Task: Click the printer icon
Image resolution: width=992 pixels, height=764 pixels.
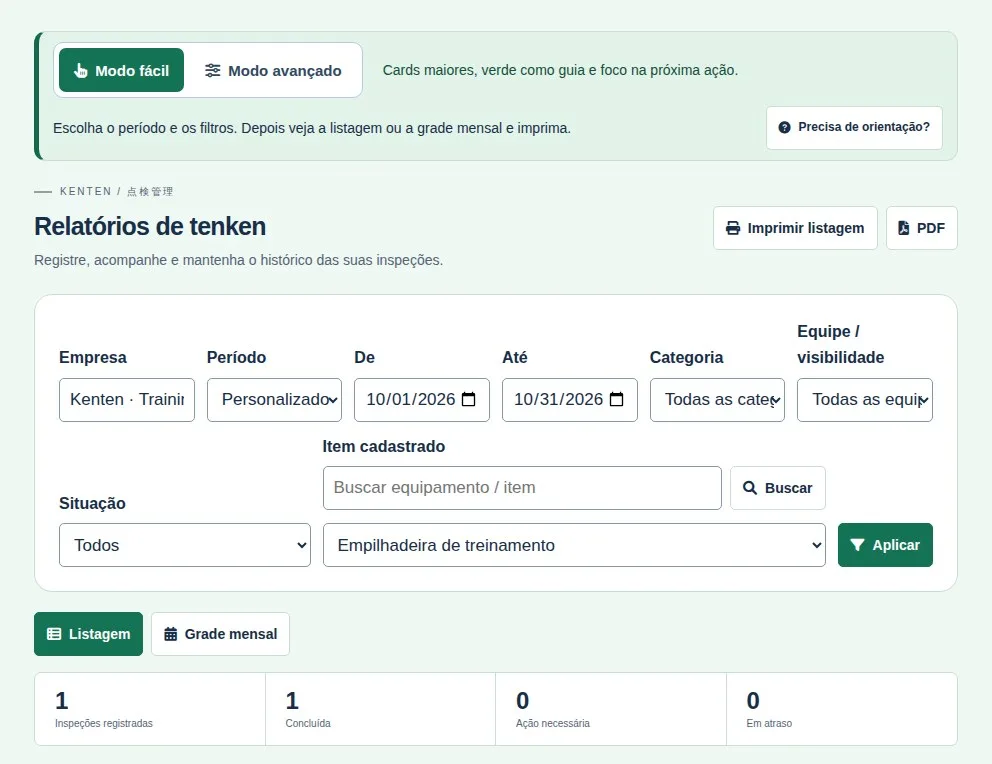Action: point(733,228)
